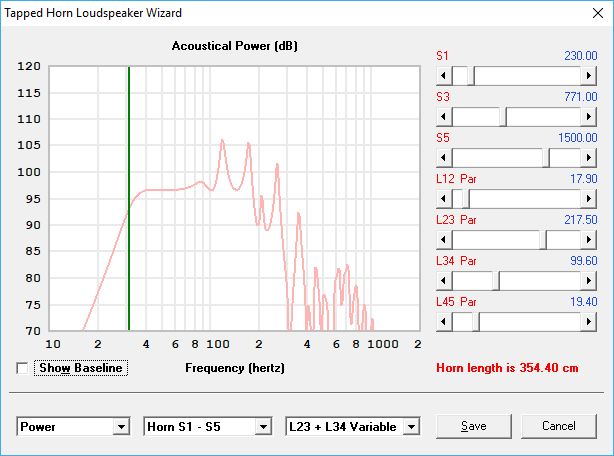Image resolution: width=614 pixels, height=456 pixels.
Task: Click the L23 slider thumb
Action: point(543,240)
